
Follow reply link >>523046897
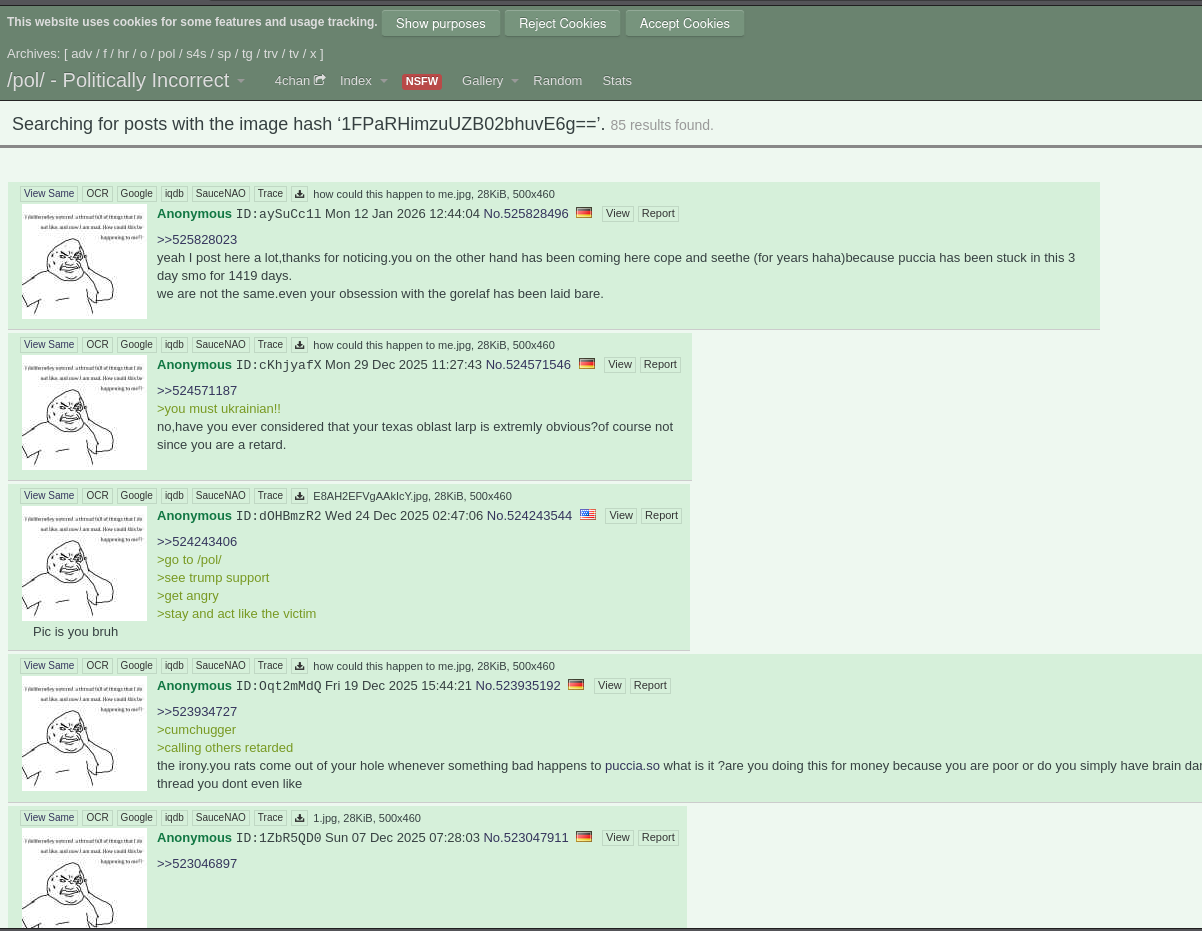pyautogui.click(x=197, y=864)
